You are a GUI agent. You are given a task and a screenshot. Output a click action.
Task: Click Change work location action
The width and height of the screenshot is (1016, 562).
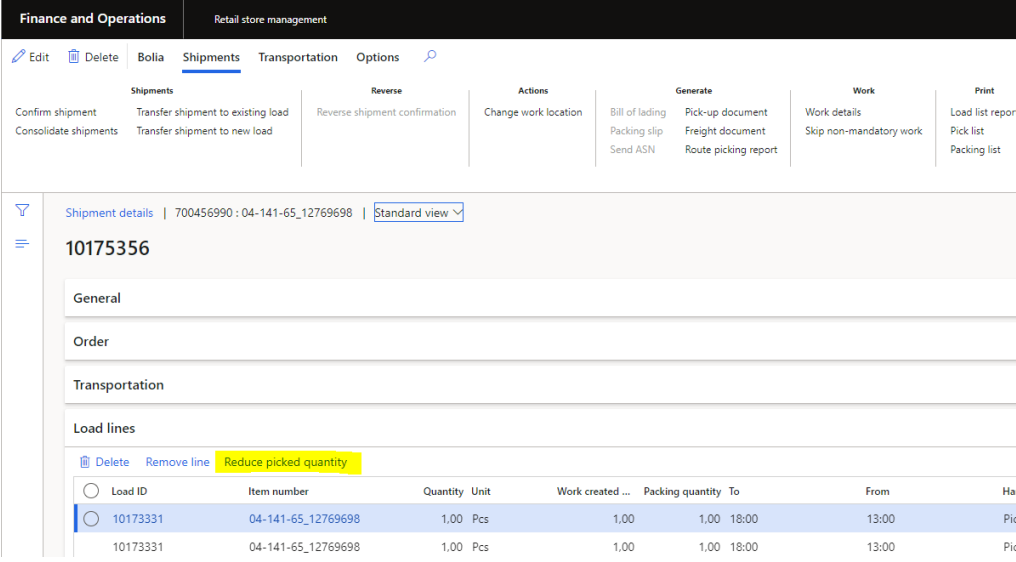[533, 112]
